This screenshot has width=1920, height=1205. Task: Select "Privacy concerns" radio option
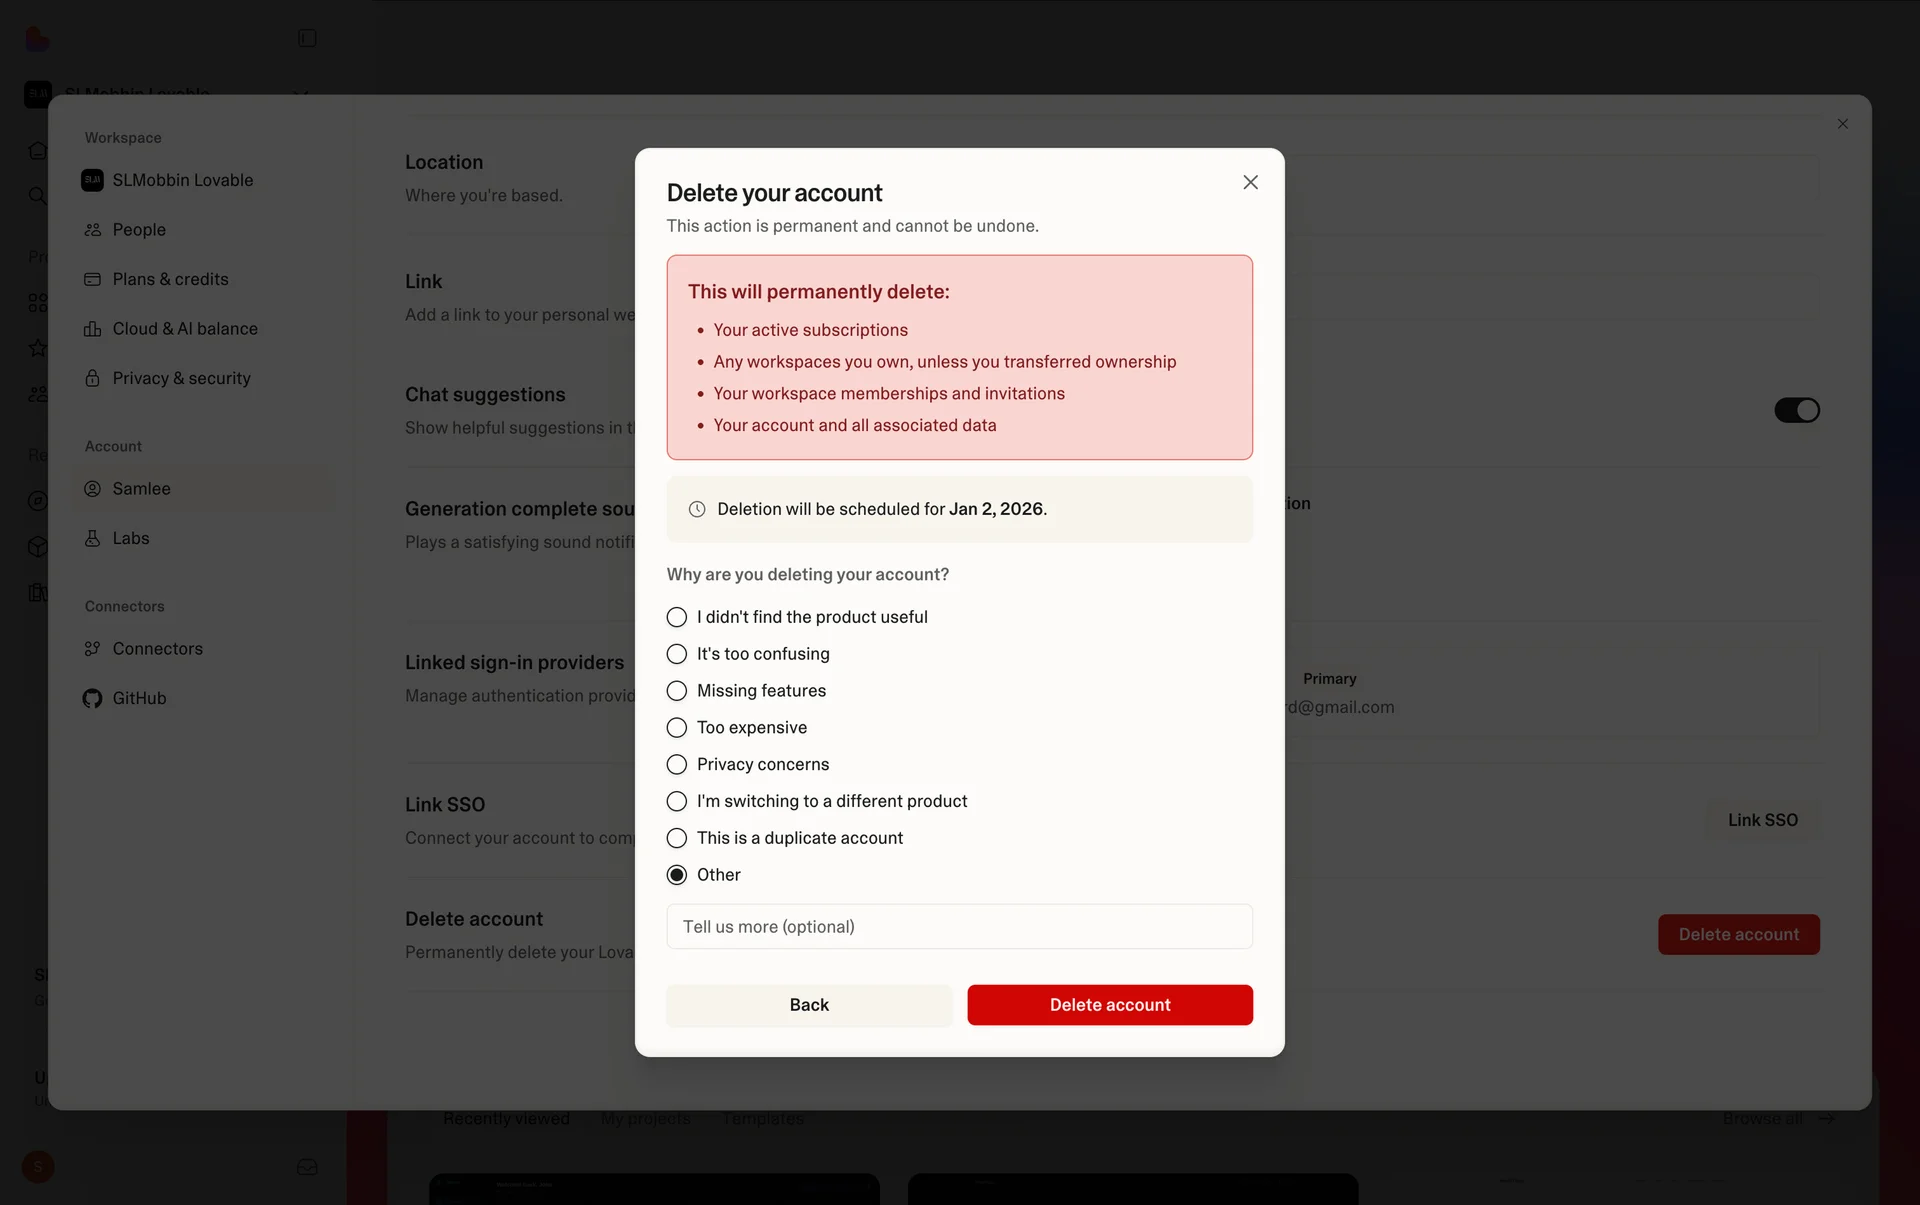pos(677,764)
